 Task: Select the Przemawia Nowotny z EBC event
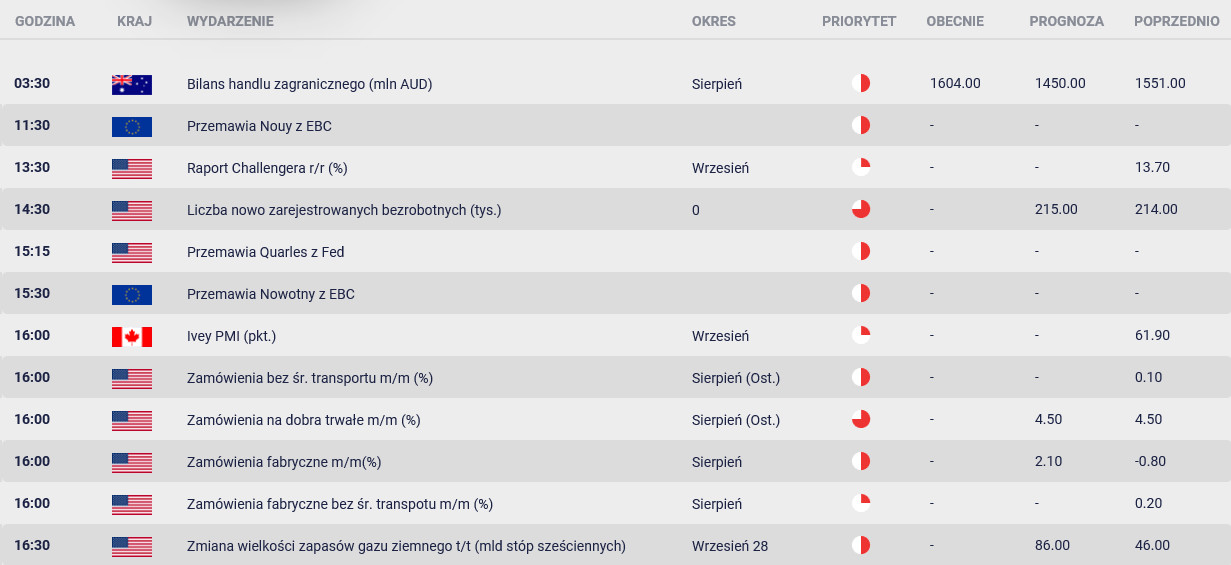(x=271, y=294)
